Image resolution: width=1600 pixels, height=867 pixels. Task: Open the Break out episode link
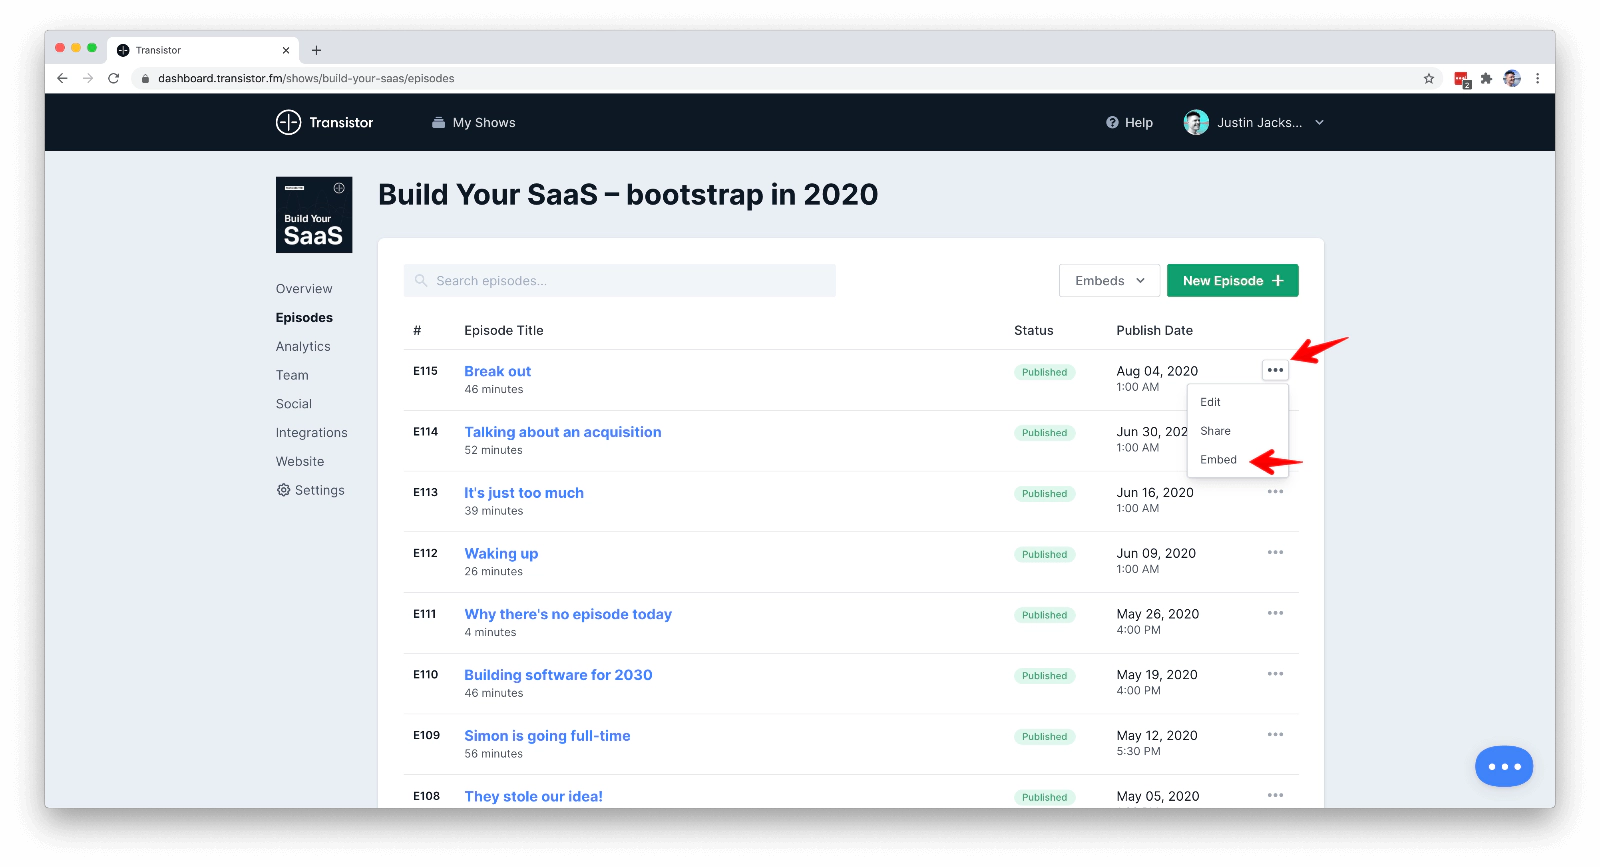[x=497, y=371]
